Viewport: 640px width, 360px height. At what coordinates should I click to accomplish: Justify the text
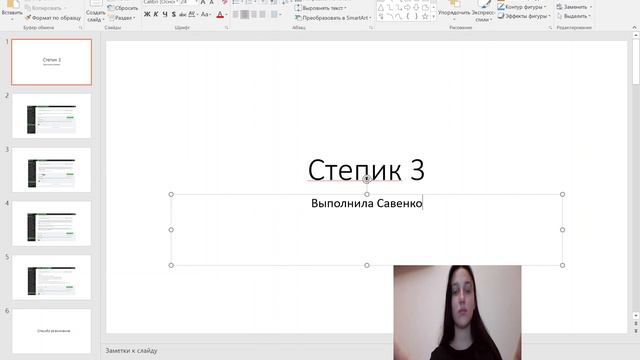[x=262, y=15]
